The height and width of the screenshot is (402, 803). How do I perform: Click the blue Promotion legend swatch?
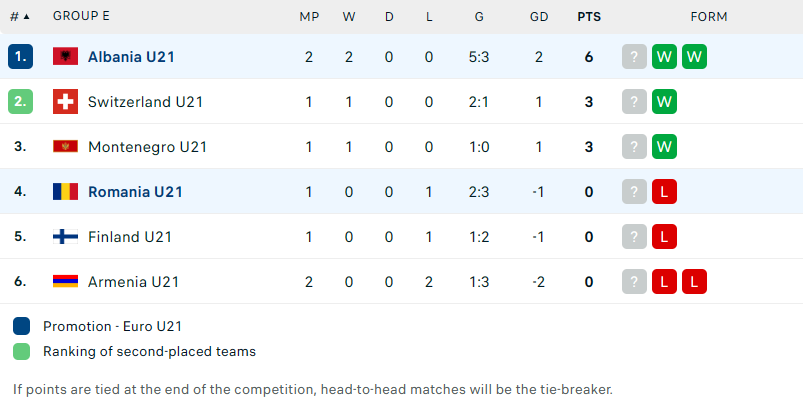click(x=22, y=326)
